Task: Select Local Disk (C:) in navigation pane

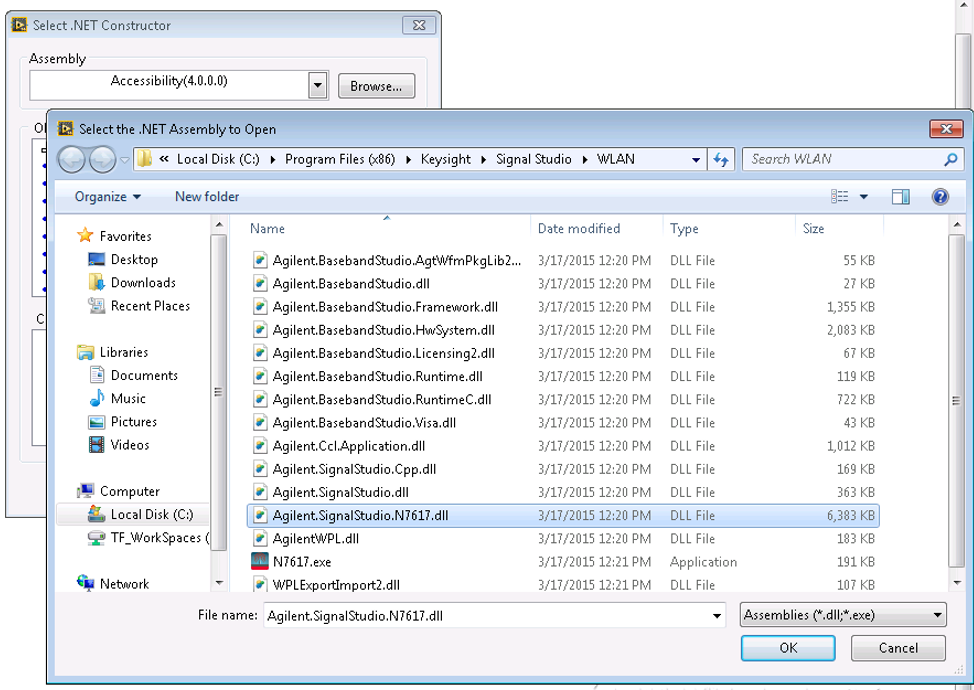Action: click(x=151, y=515)
